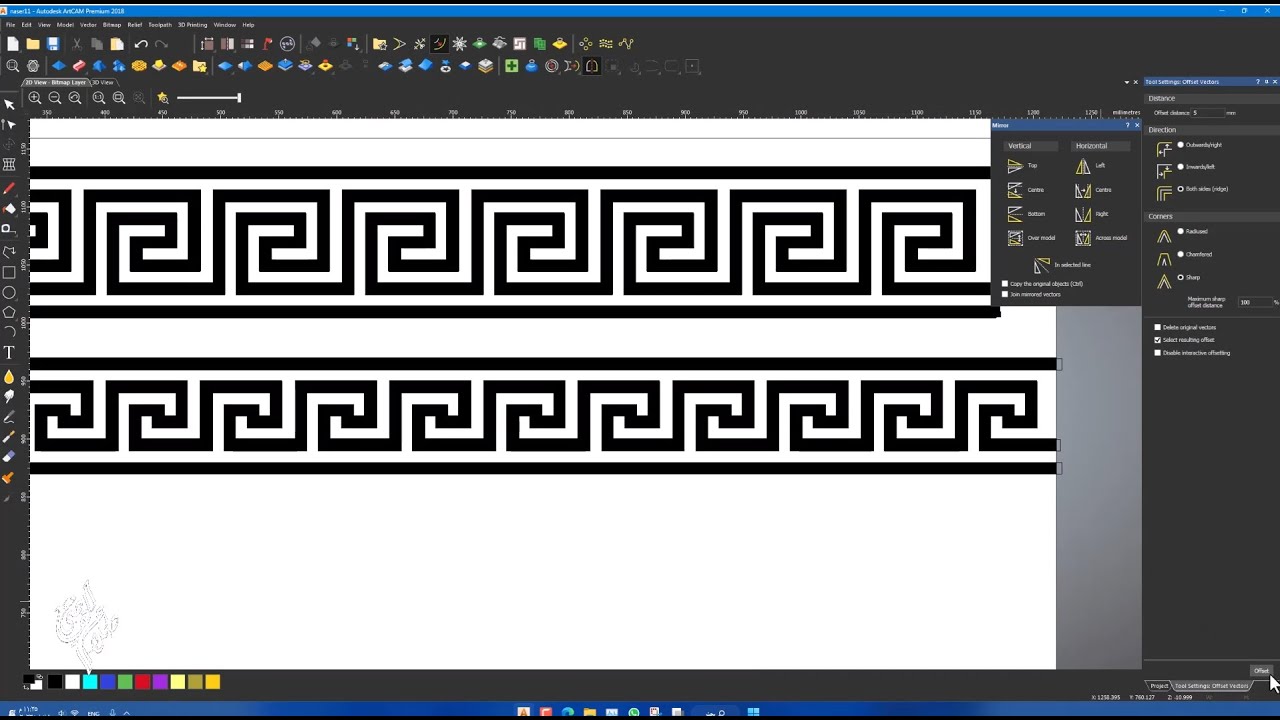Click the Mirror Horizontal Centre icon
Screen dimensions: 1280x720
click(x=1083, y=190)
